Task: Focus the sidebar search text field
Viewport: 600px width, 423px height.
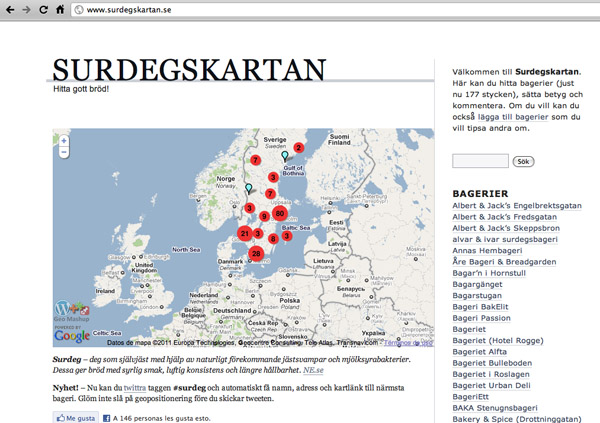Action: 480,161
